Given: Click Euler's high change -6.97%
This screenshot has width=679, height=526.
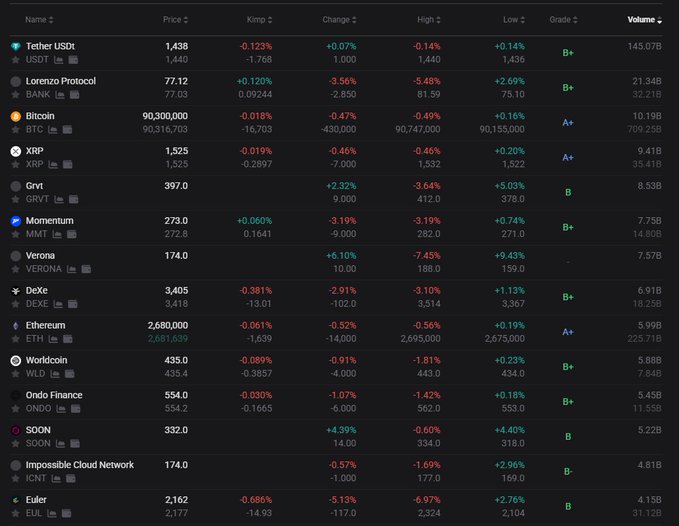Looking at the screenshot, I should [x=427, y=500].
